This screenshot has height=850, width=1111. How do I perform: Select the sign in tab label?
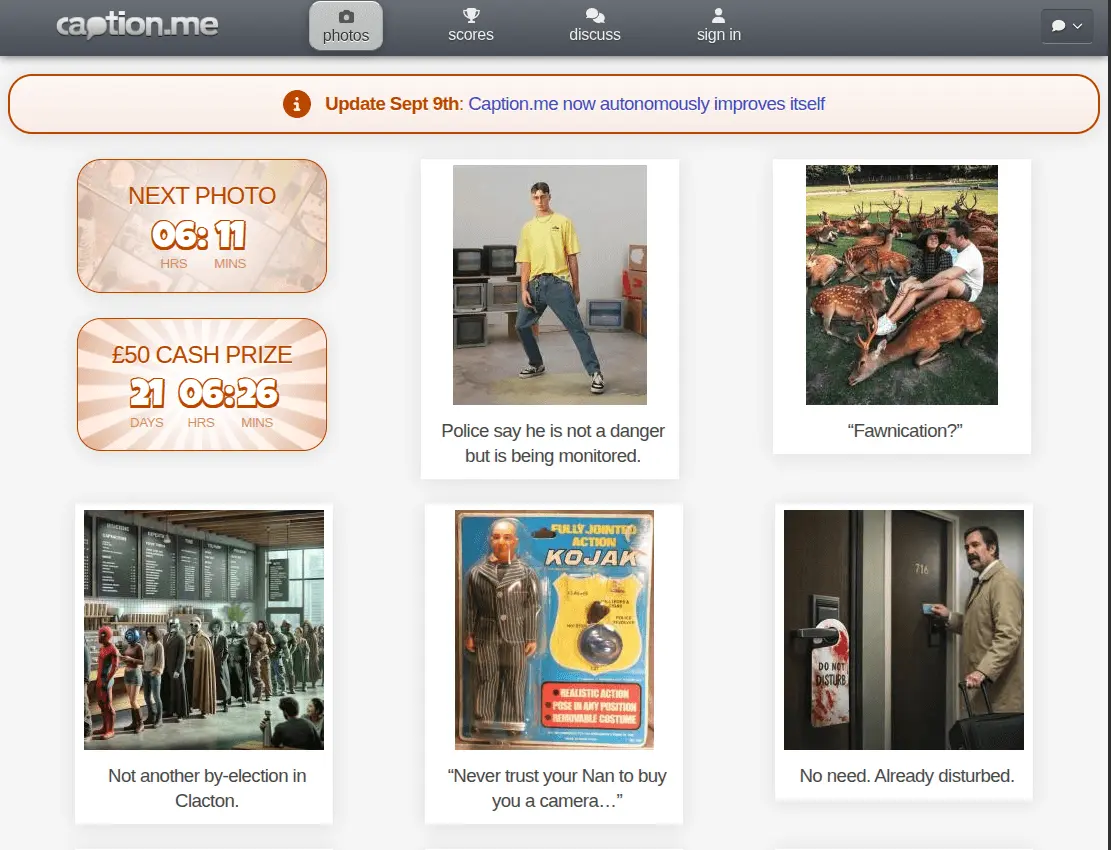pos(718,35)
